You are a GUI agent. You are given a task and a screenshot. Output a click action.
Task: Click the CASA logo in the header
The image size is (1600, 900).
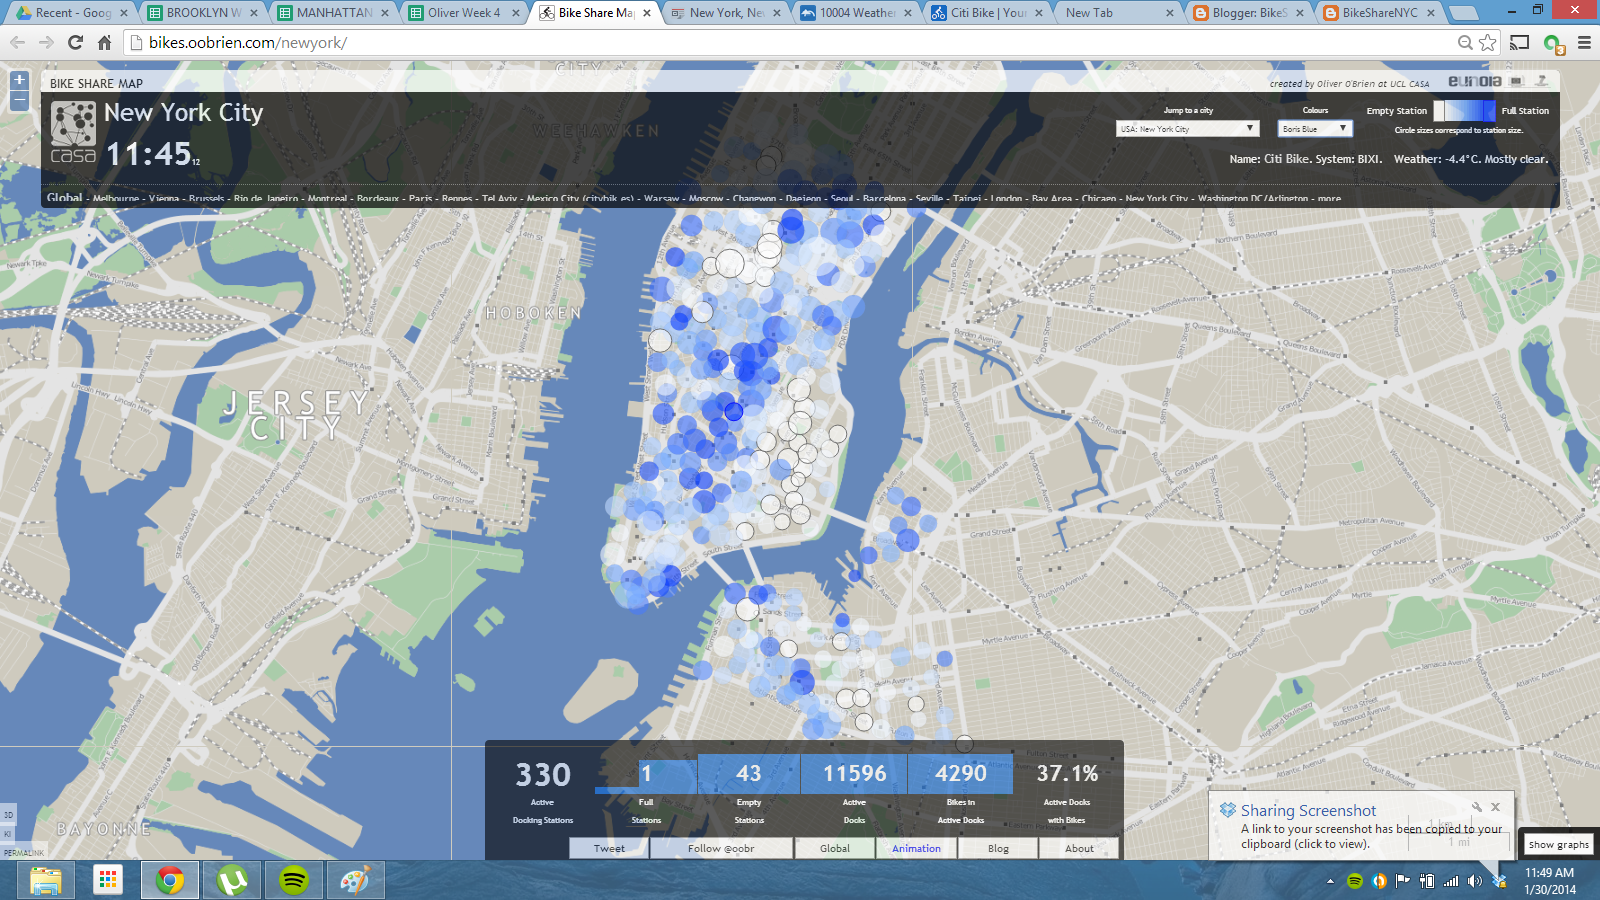coord(74,131)
